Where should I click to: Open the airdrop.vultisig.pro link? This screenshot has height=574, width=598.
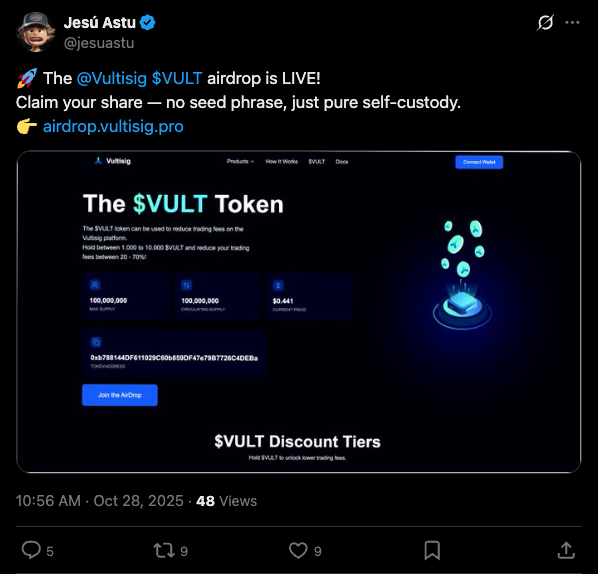tap(113, 127)
